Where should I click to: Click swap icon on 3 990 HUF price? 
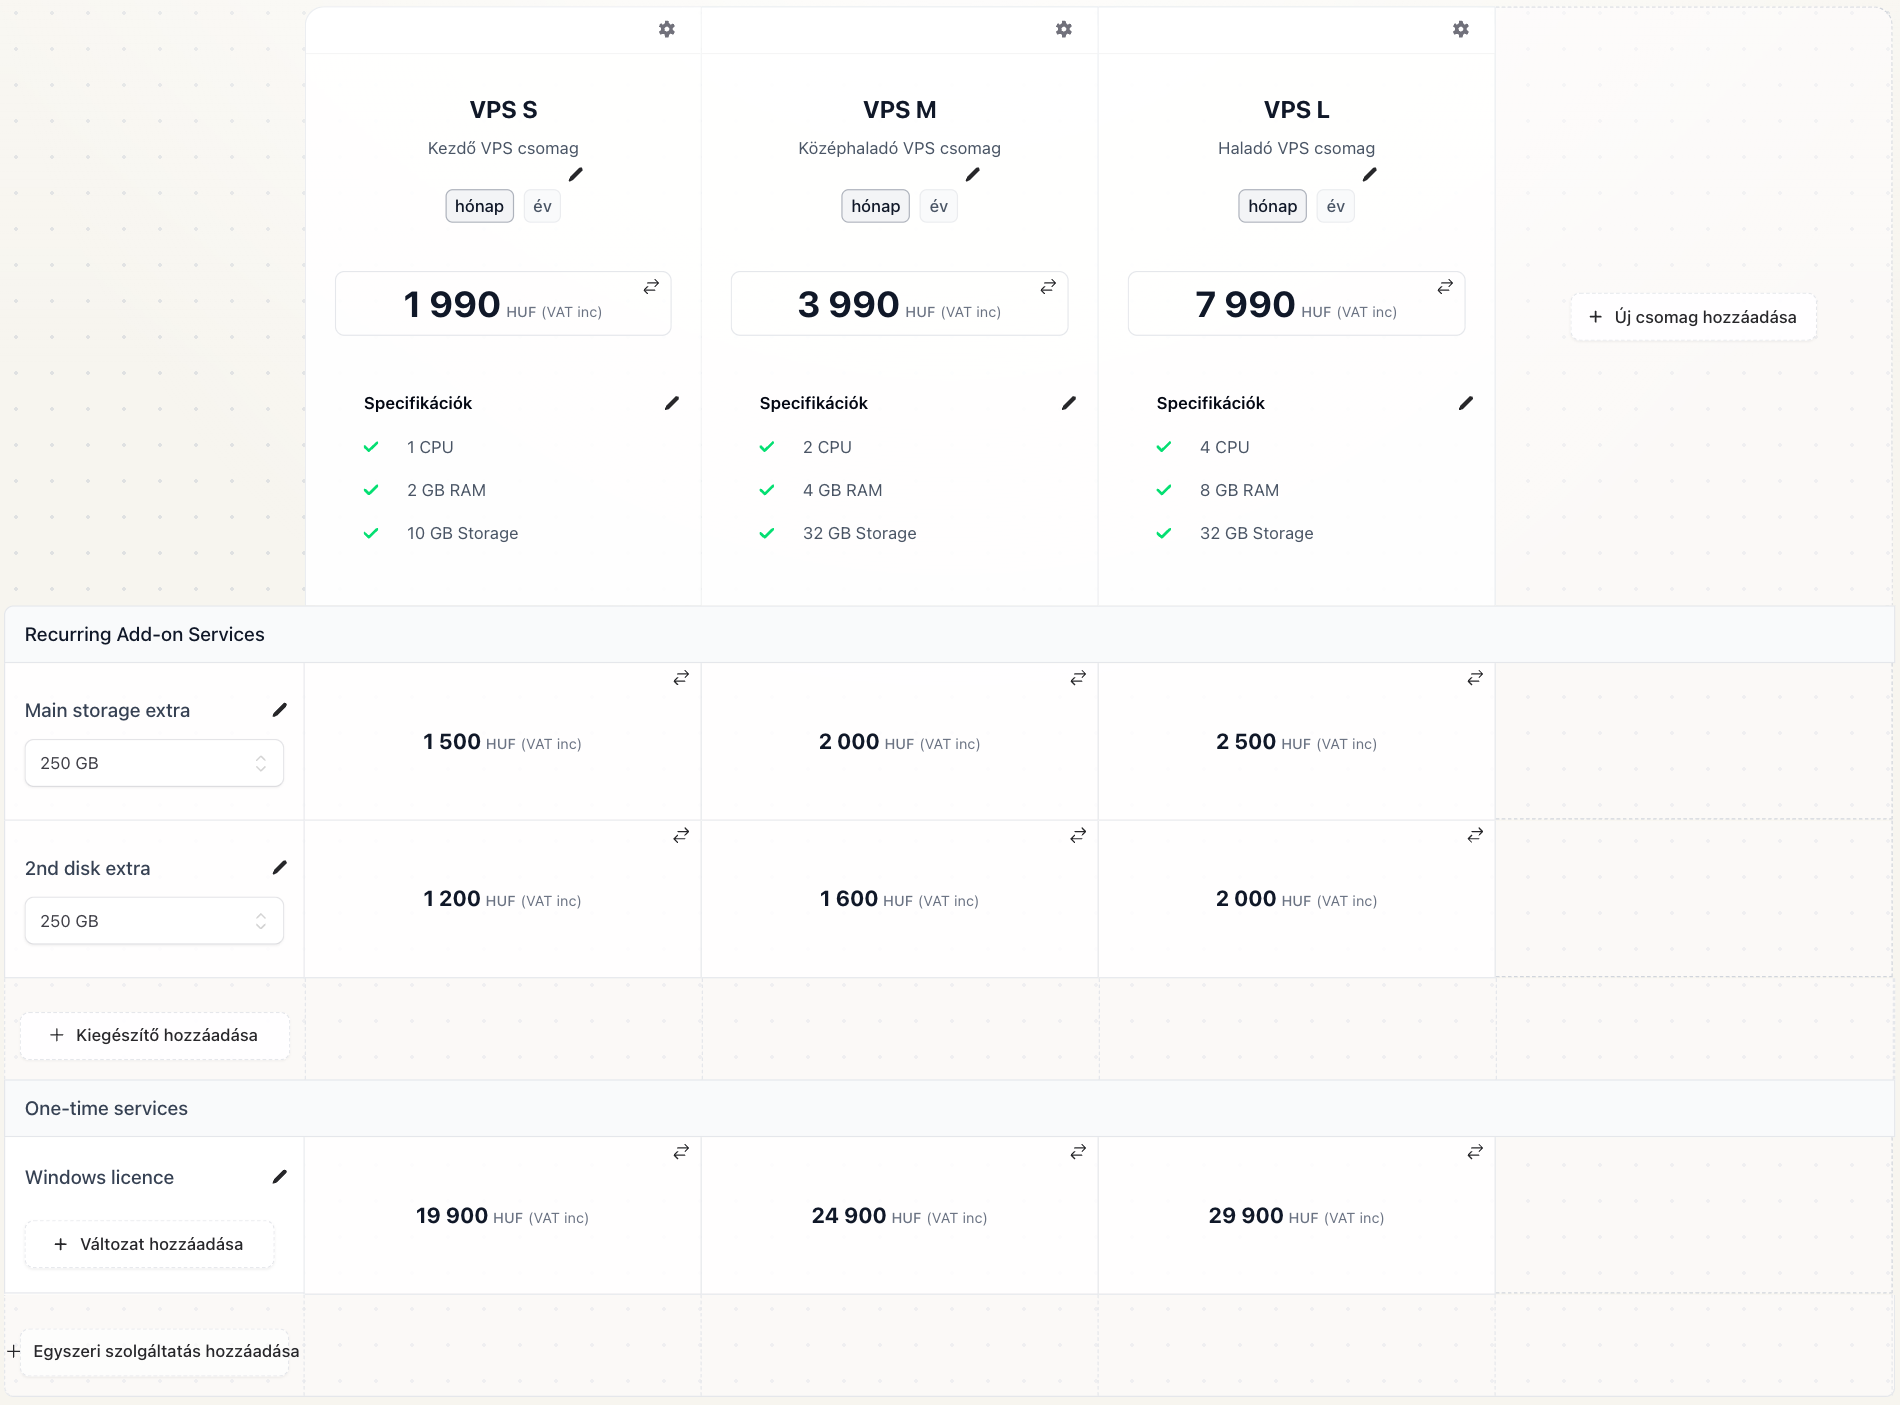pyautogui.click(x=1048, y=286)
